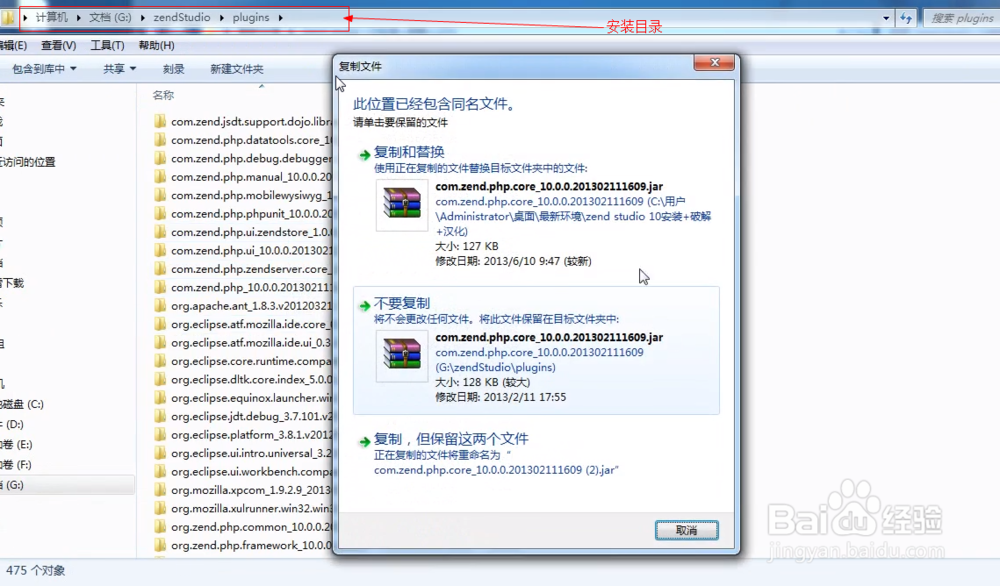Choose the 不要复制 option
This screenshot has width=1000, height=586.
536,350
